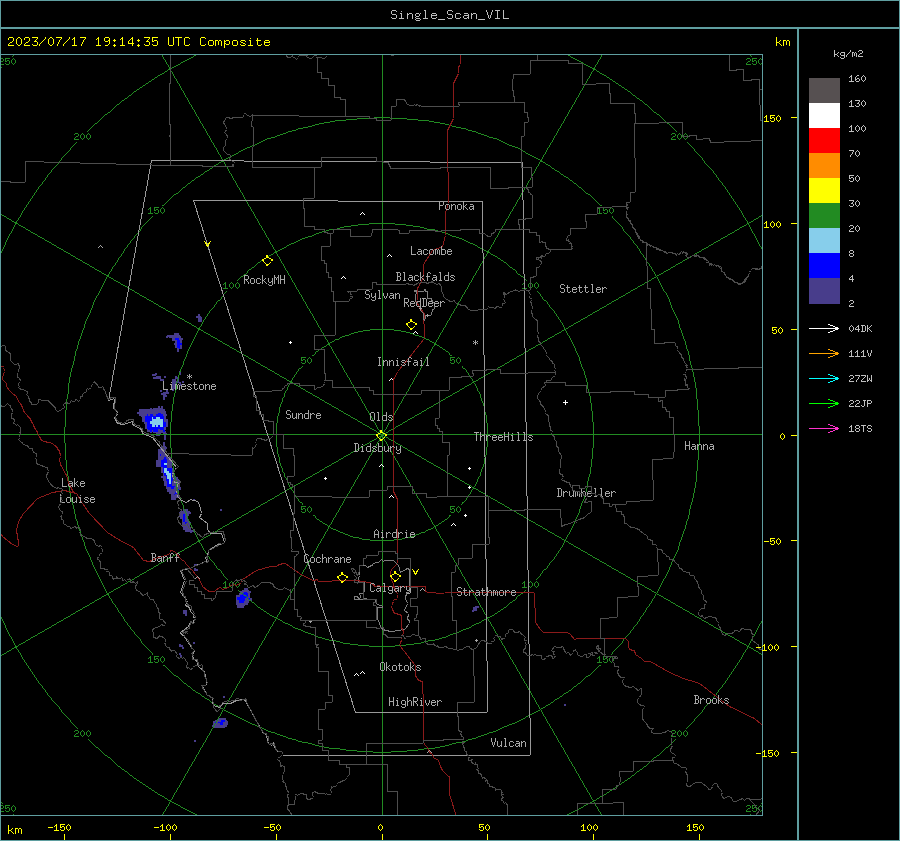Click the Calgary city label
Image resolution: width=900 pixels, height=841 pixels.
click(390, 588)
